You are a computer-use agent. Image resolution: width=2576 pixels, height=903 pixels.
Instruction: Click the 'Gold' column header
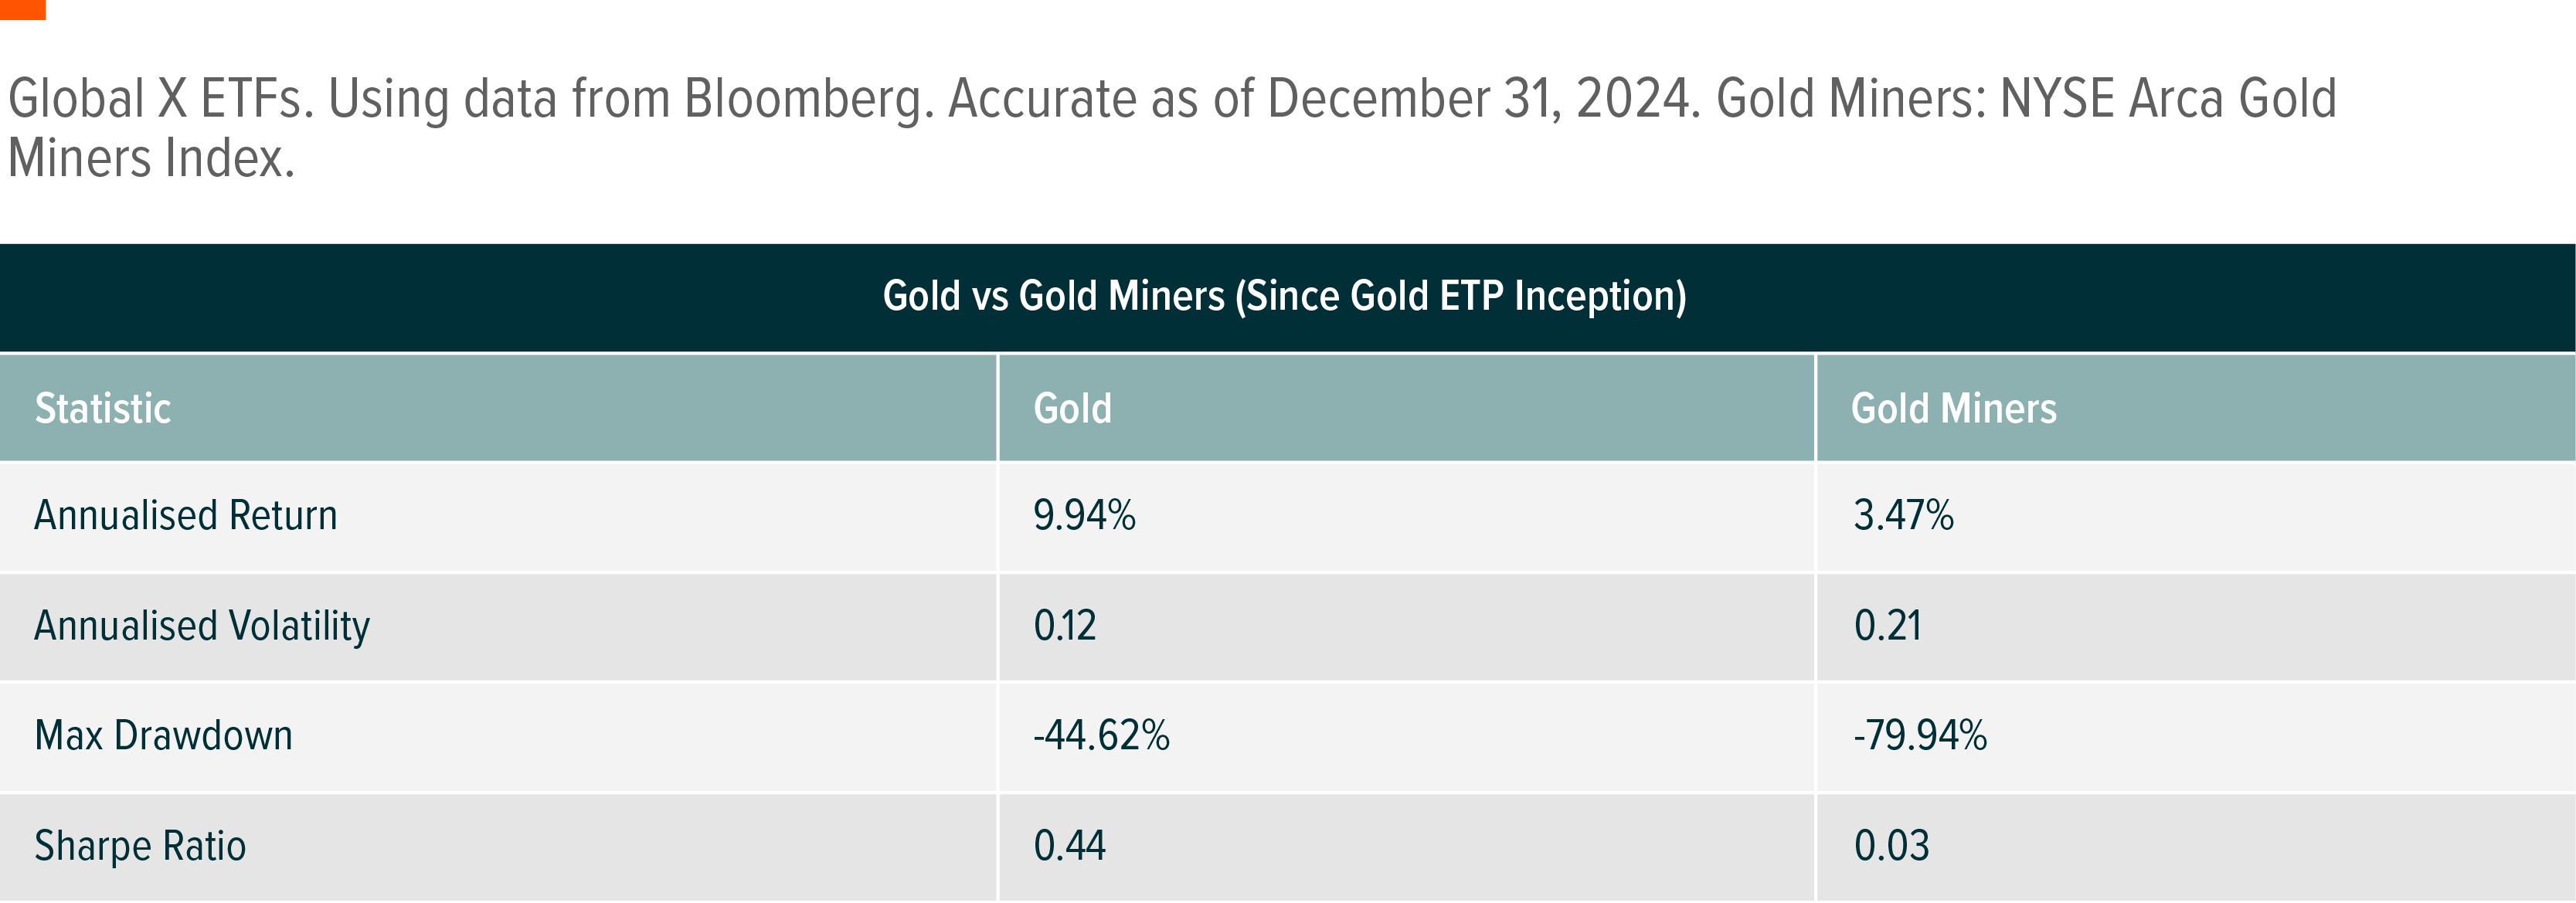[x=1072, y=409]
